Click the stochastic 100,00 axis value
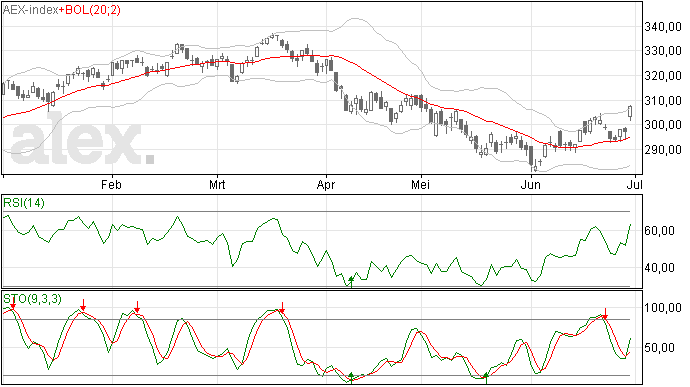The width and height of the screenshot is (690, 387). tap(663, 308)
